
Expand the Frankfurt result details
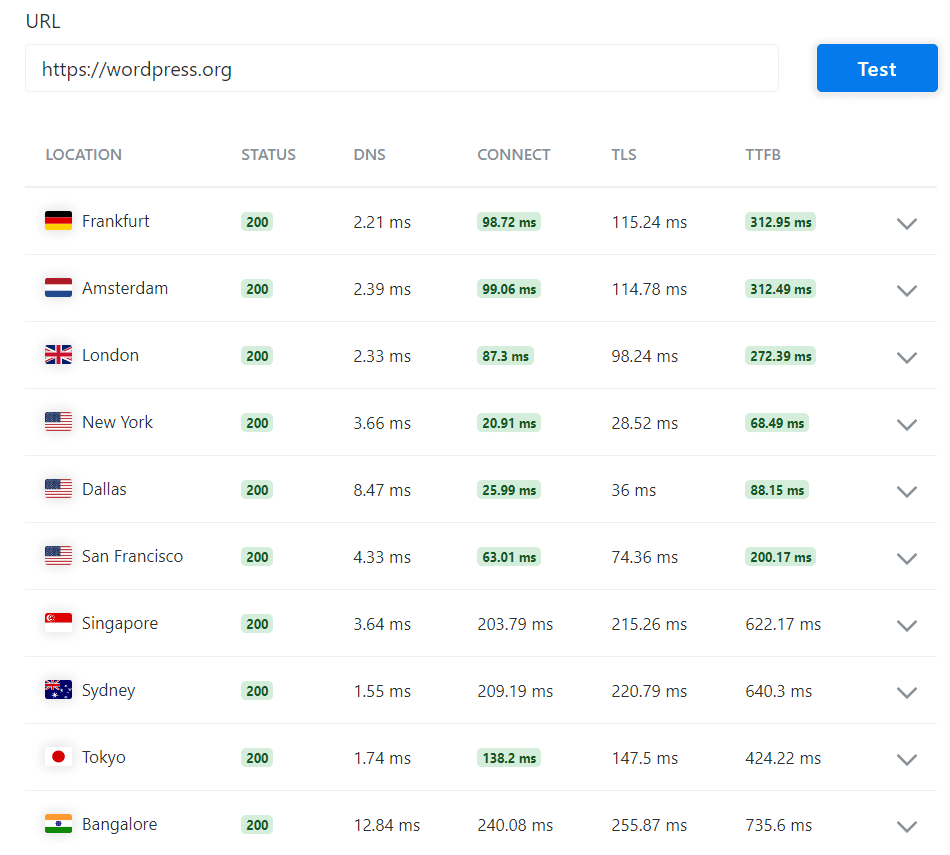click(906, 223)
